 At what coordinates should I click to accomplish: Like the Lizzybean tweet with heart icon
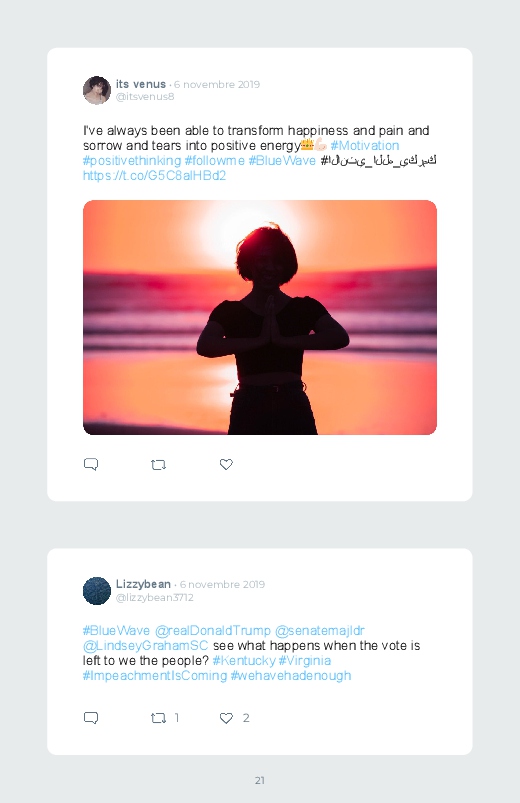pyautogui.click(x=226, y=718)
